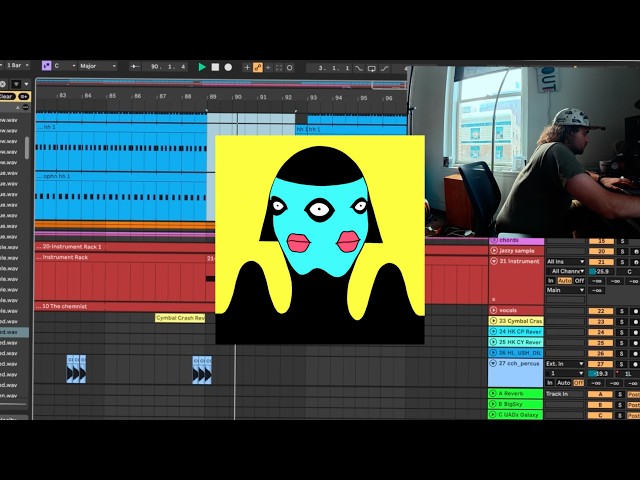Click 26 HL track header icon
The height and width of the screenshot is (480, 640).
(x=494, y=353)
